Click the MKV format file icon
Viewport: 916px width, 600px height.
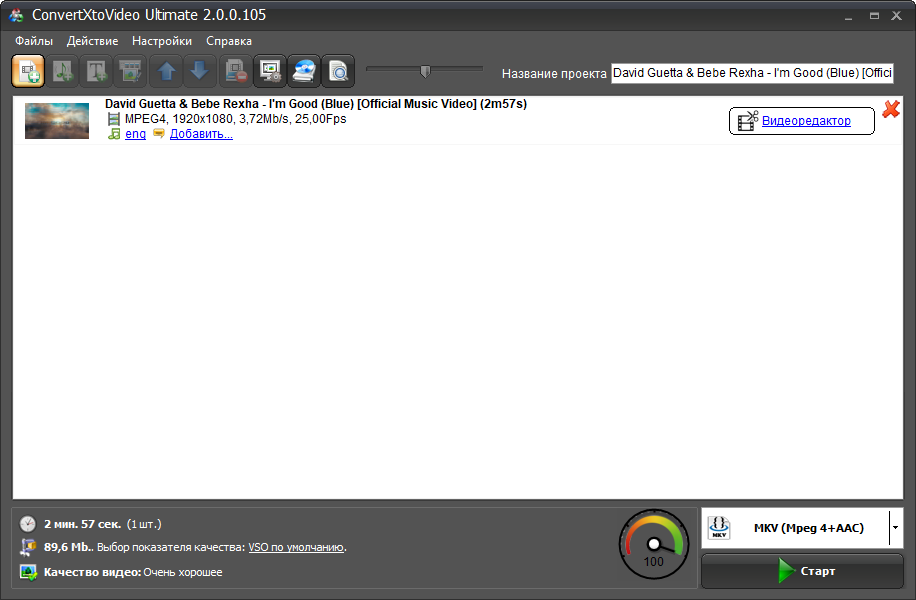click(719, 528)
